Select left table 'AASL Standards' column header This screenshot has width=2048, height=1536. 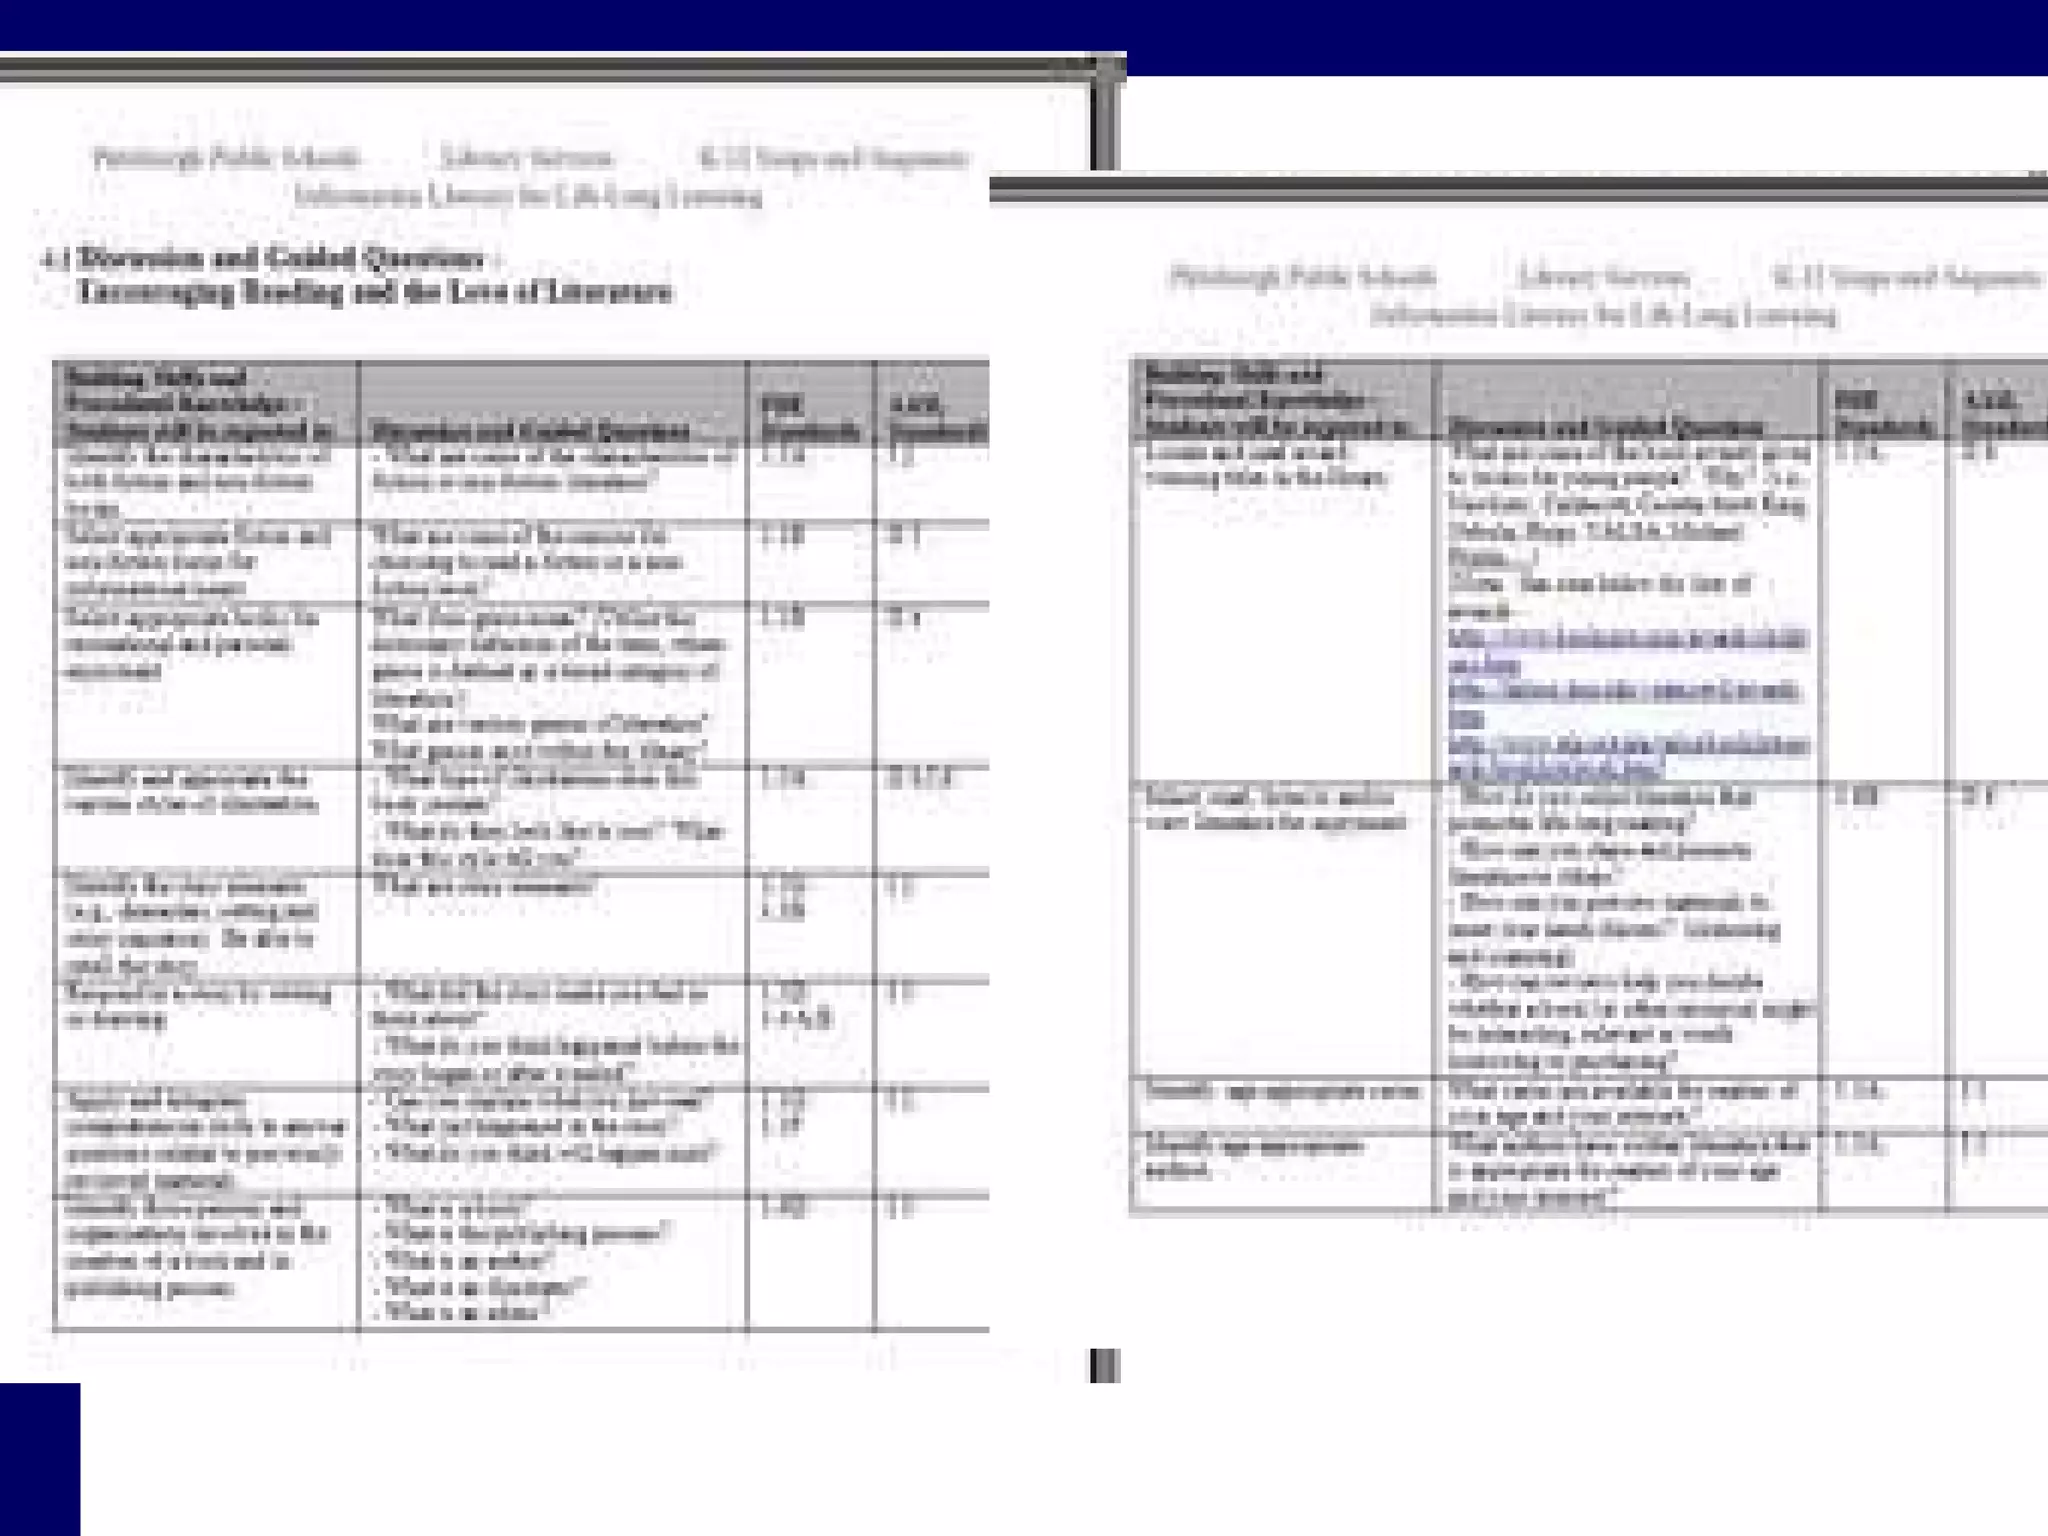[935, 418]
